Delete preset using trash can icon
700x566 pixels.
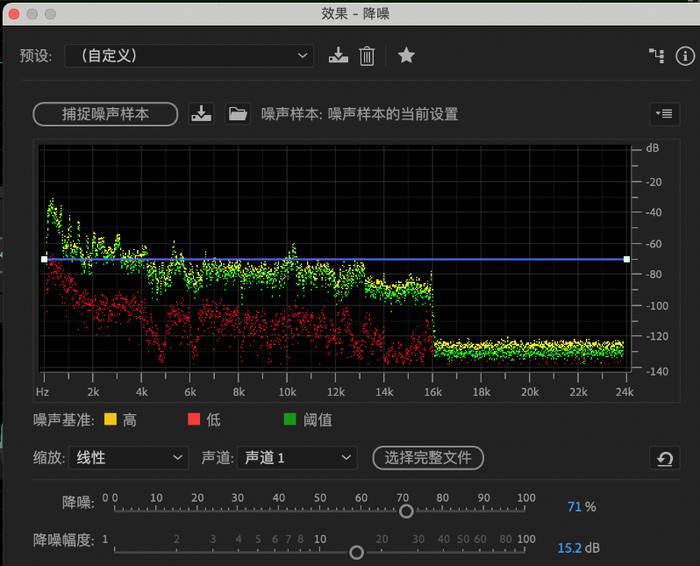367,56
